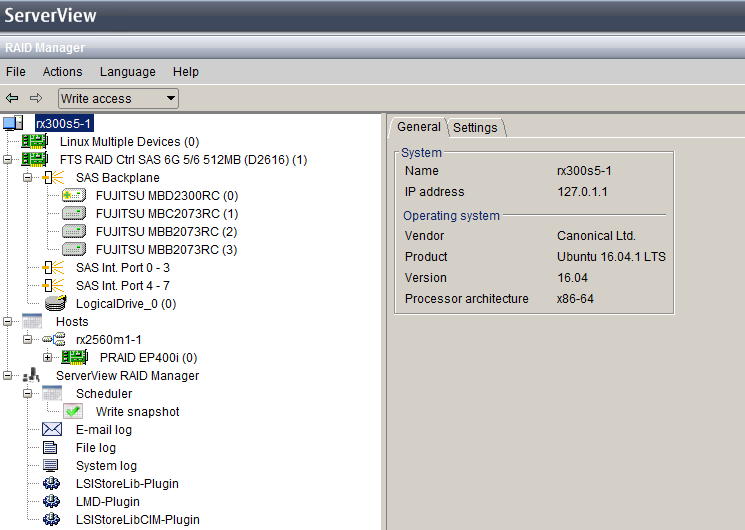Open the File menu
Image resolution: width=745 pixels, height=530 pixels.
[x=16, y=72]
